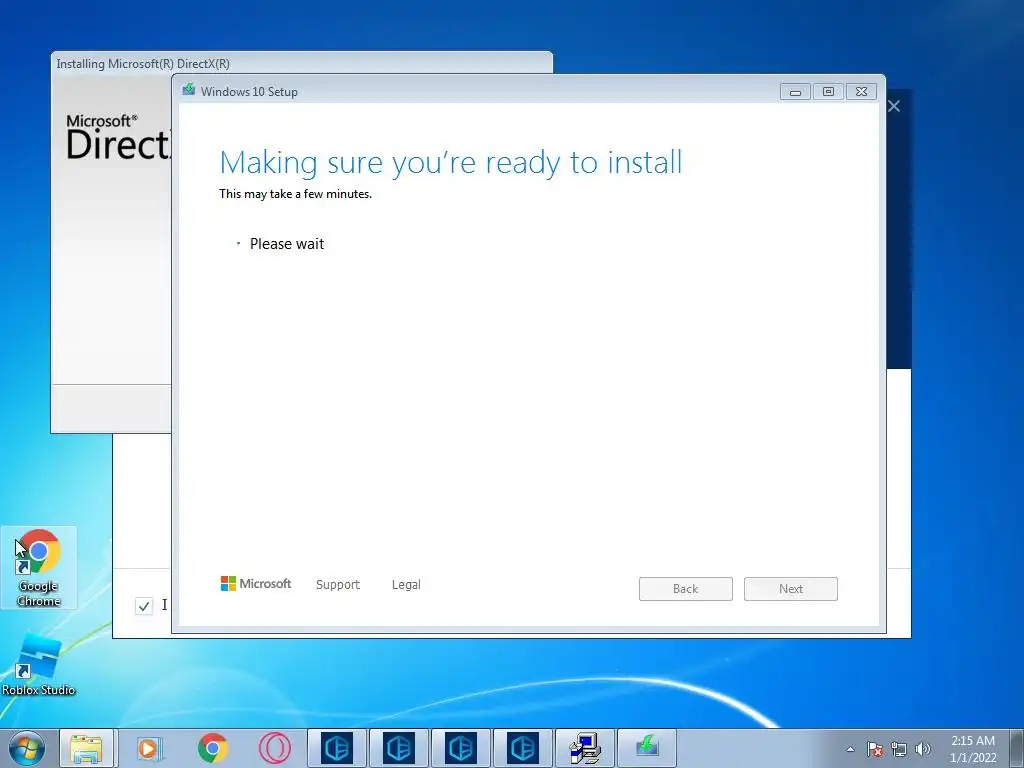
Task: Open the Start menu orb
Action: (x=27, y=748)
